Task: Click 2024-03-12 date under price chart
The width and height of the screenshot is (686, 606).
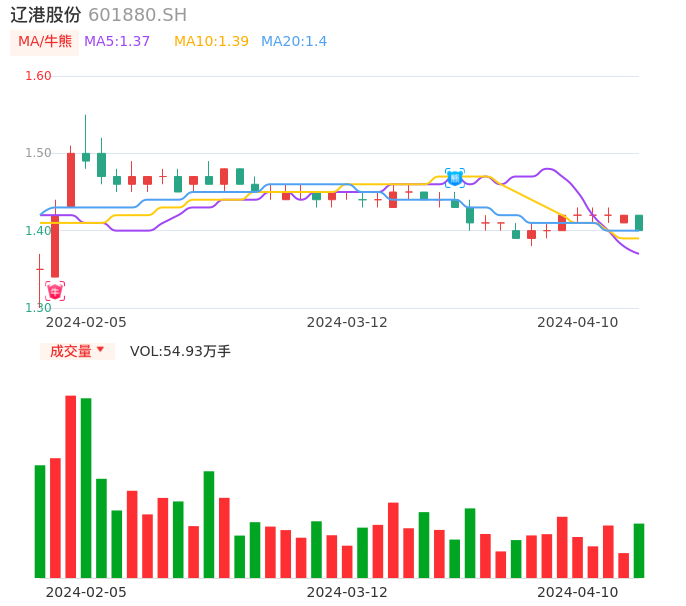Action: pos(347,322)
